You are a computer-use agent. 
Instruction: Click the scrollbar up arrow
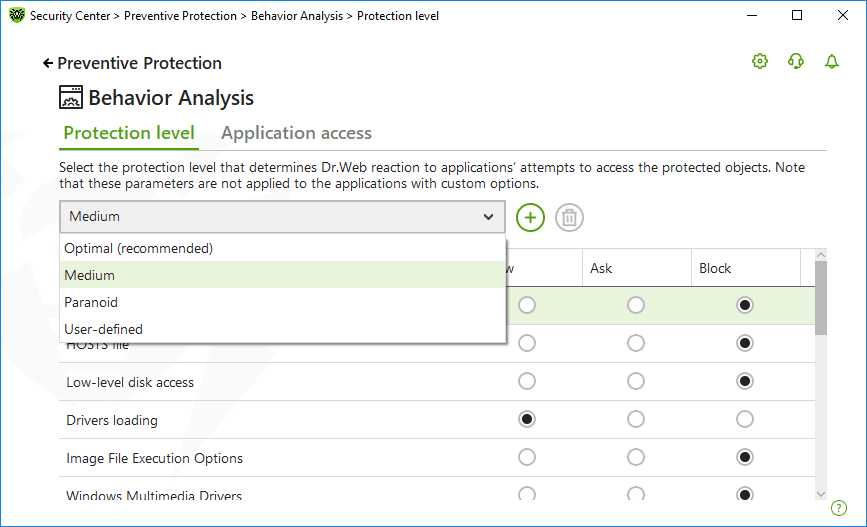pyautogui.click(x=821, y=255)
